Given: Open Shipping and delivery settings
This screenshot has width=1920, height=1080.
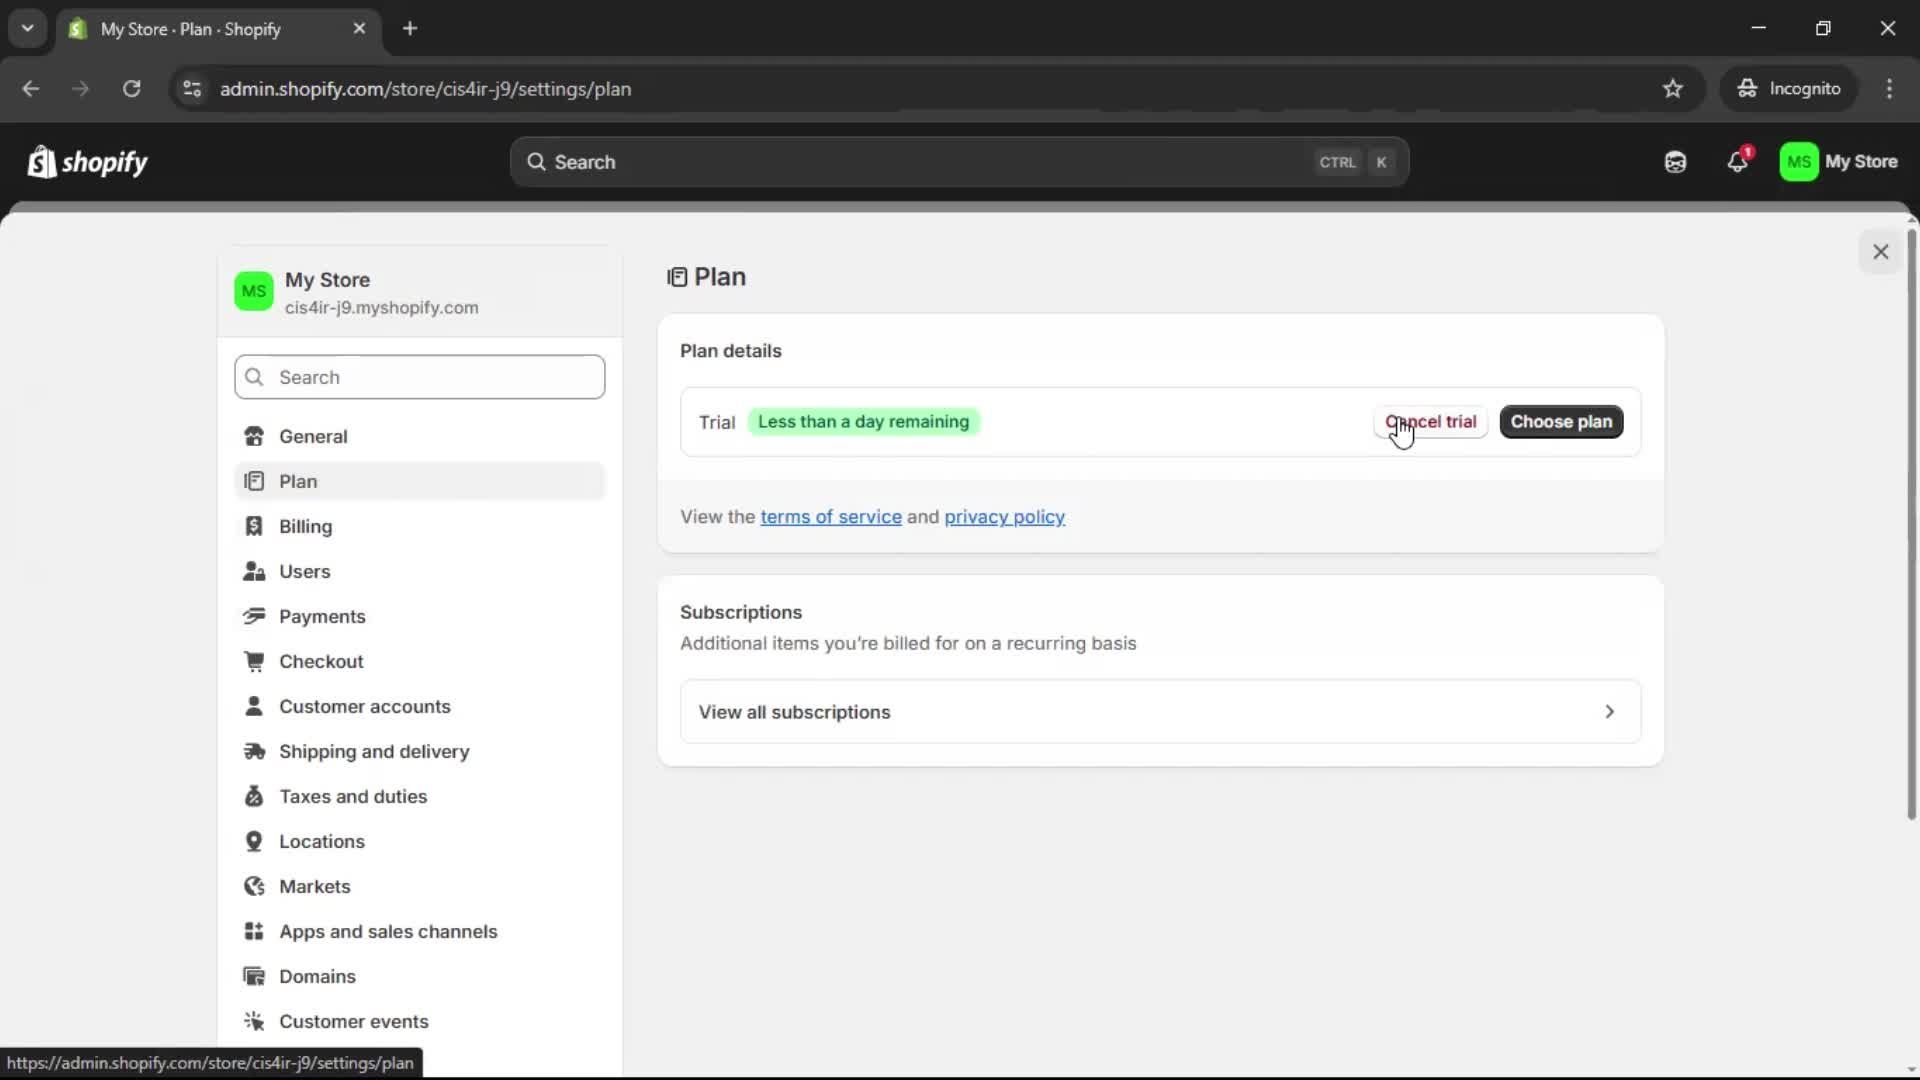Looking at the screenshot, I should (420, 752).
